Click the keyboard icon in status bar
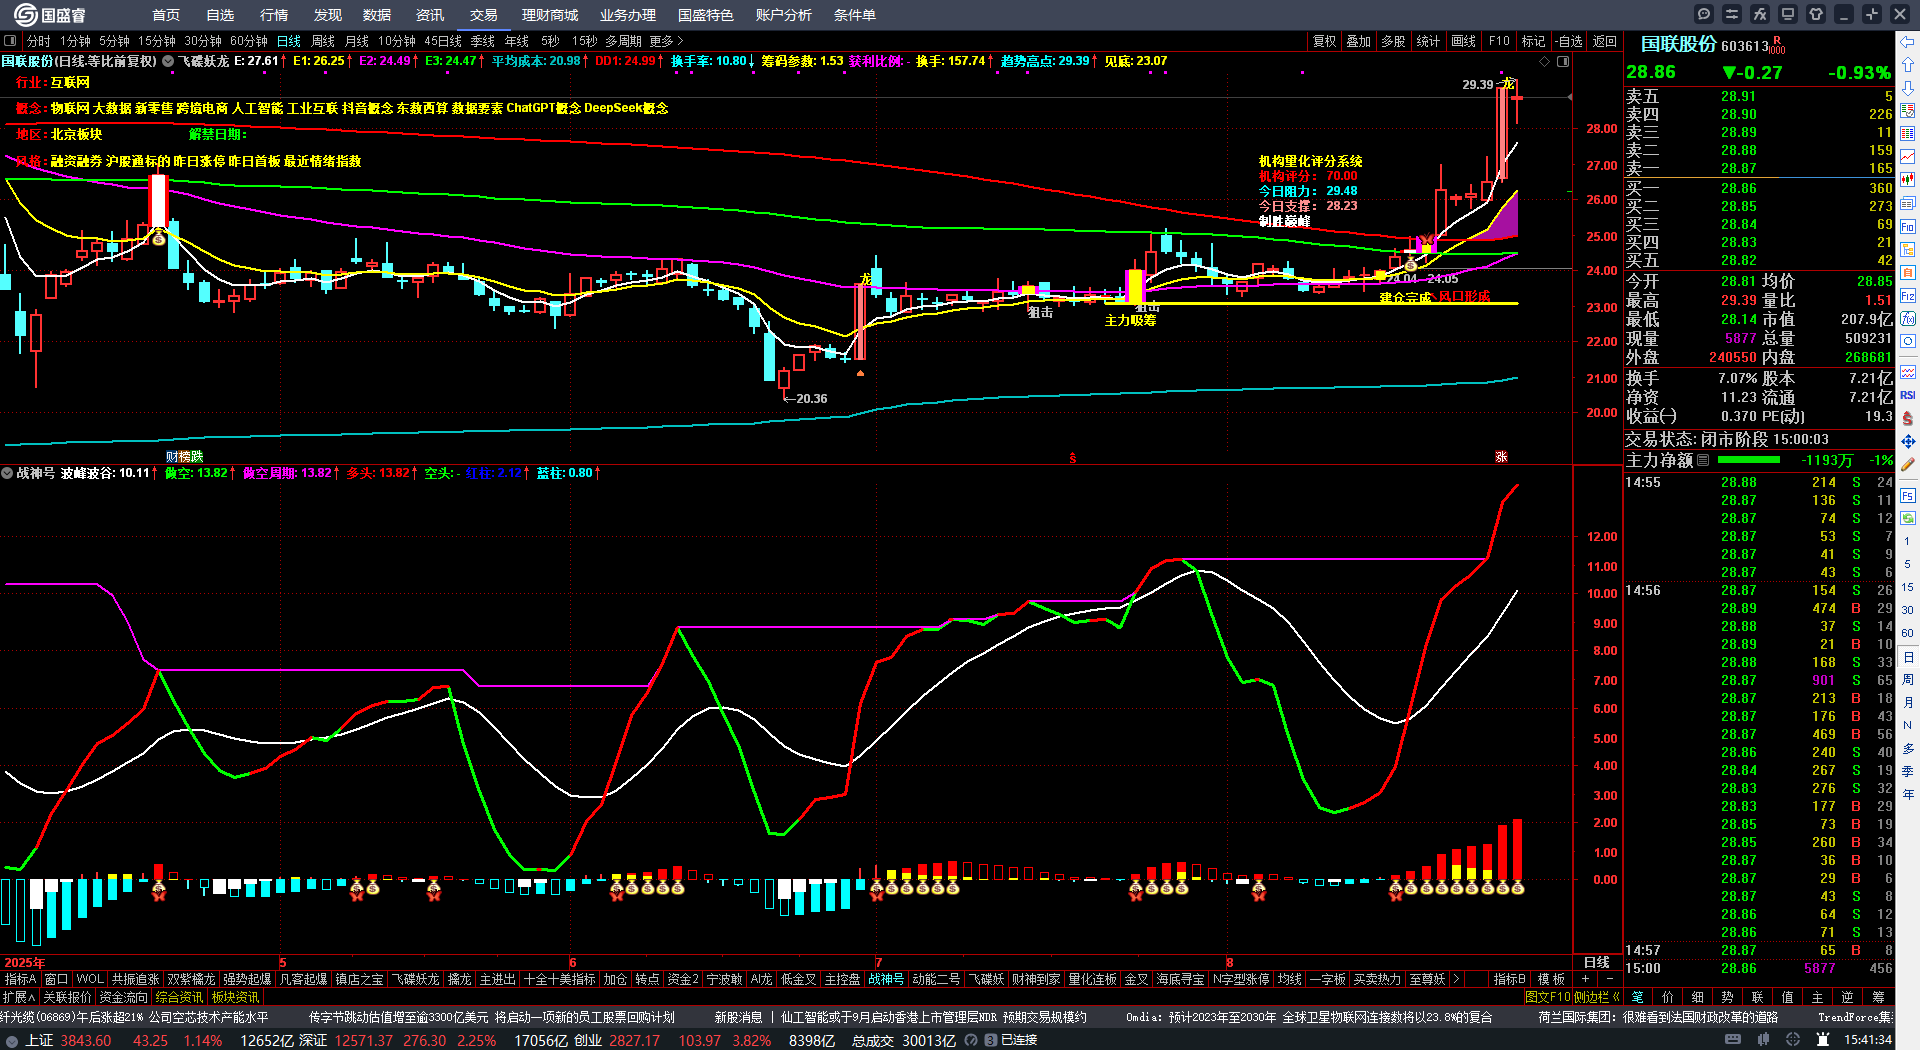This screenshot has width=1920, height=1050. tap(1733, 1040)
